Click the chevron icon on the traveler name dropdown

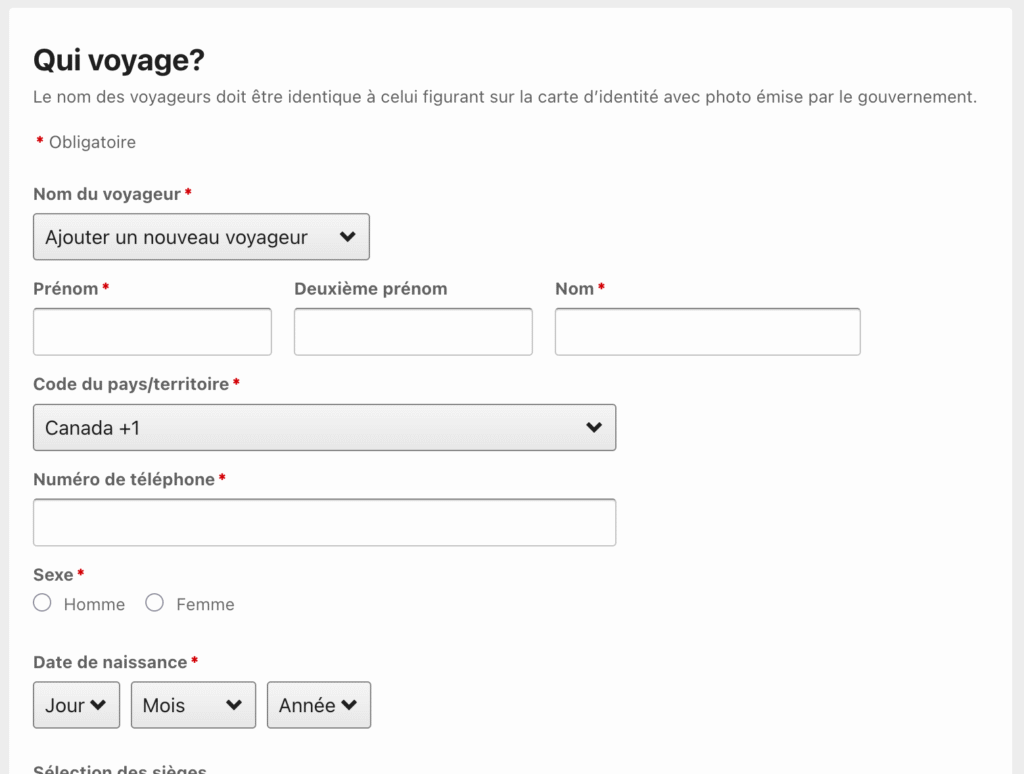[347, 237]
